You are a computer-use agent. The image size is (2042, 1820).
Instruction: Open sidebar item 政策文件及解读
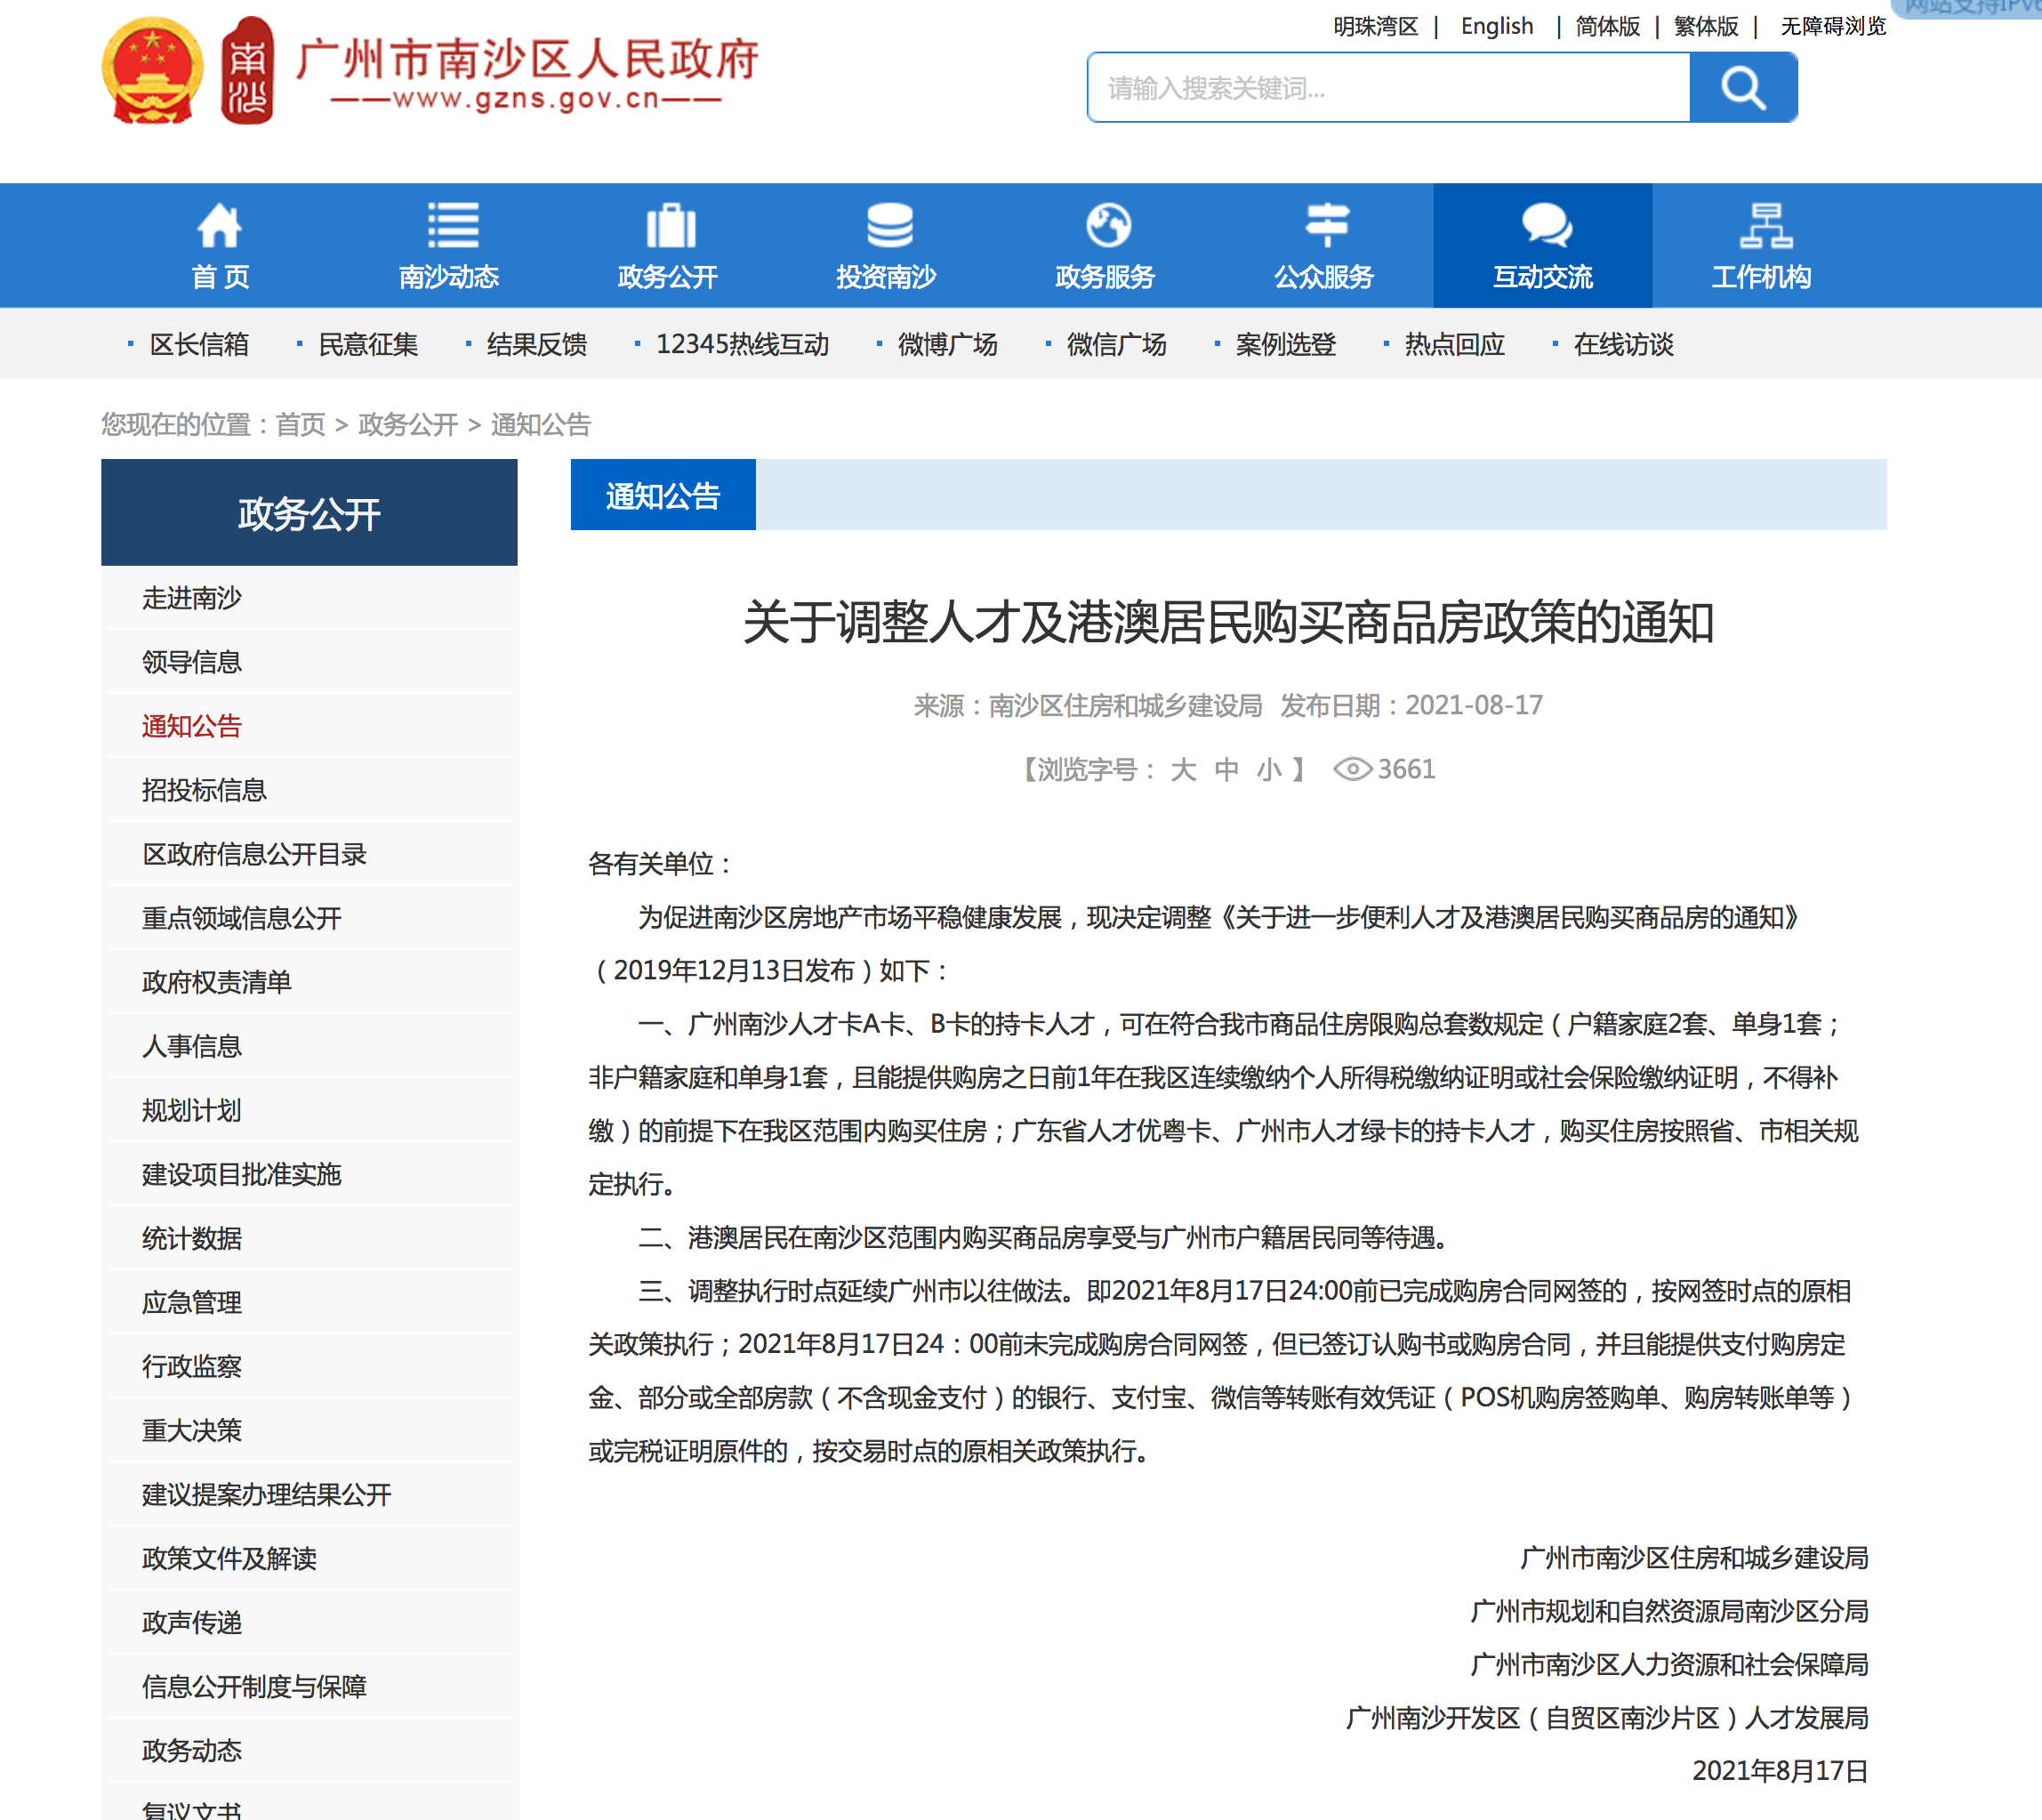(229, 1558)
